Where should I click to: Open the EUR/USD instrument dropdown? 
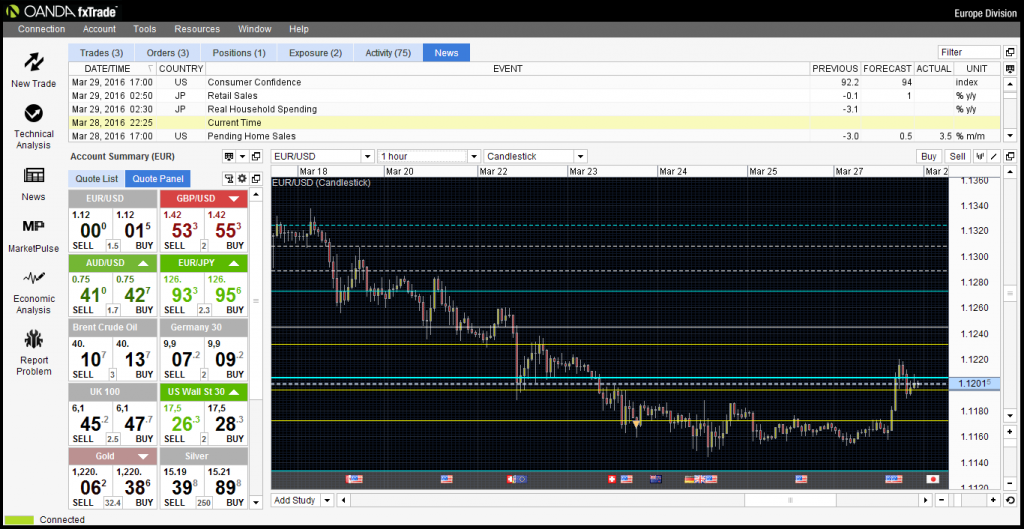pyautogui.click(x=368, y=157)
